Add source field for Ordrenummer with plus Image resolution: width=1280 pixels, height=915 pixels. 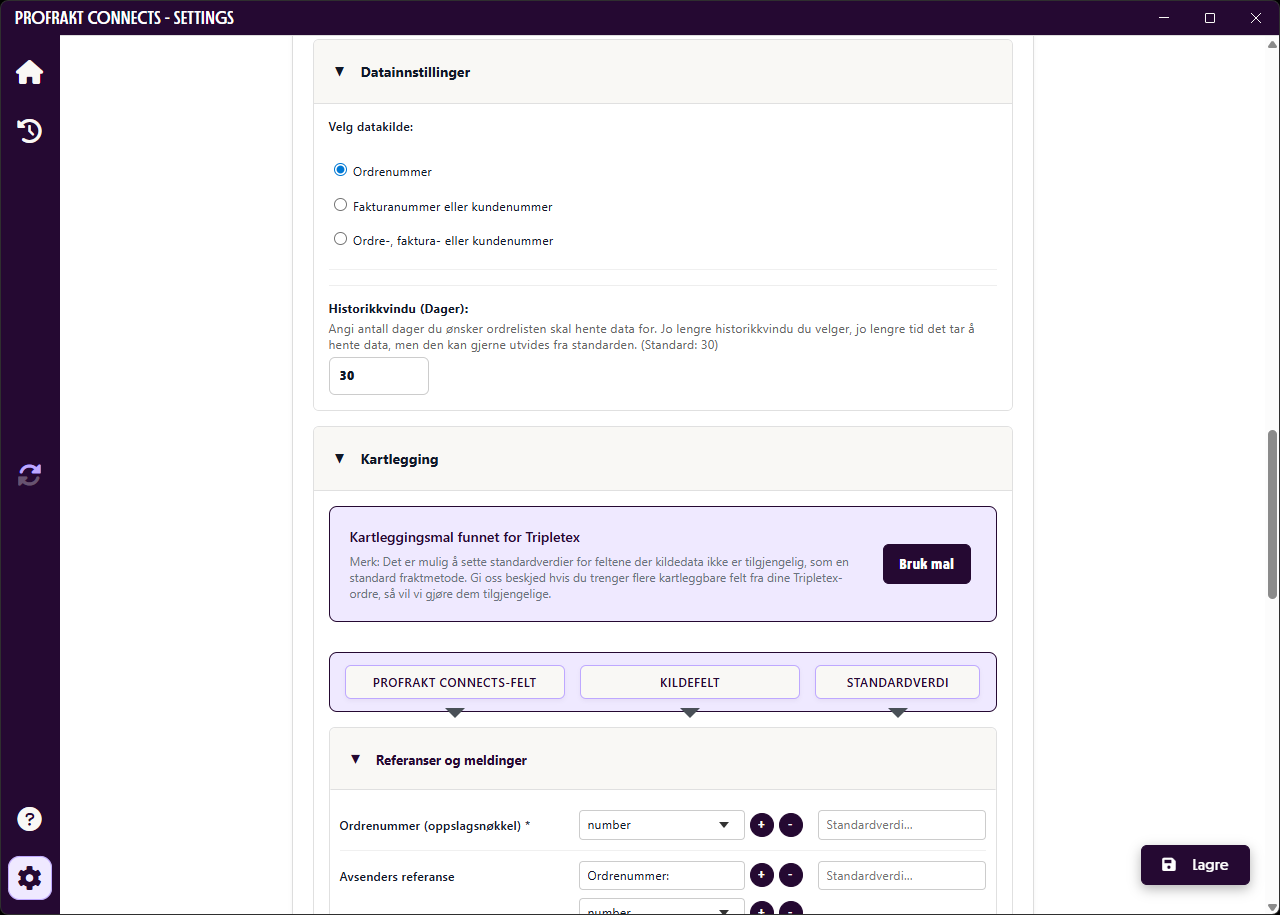point(762,825)
